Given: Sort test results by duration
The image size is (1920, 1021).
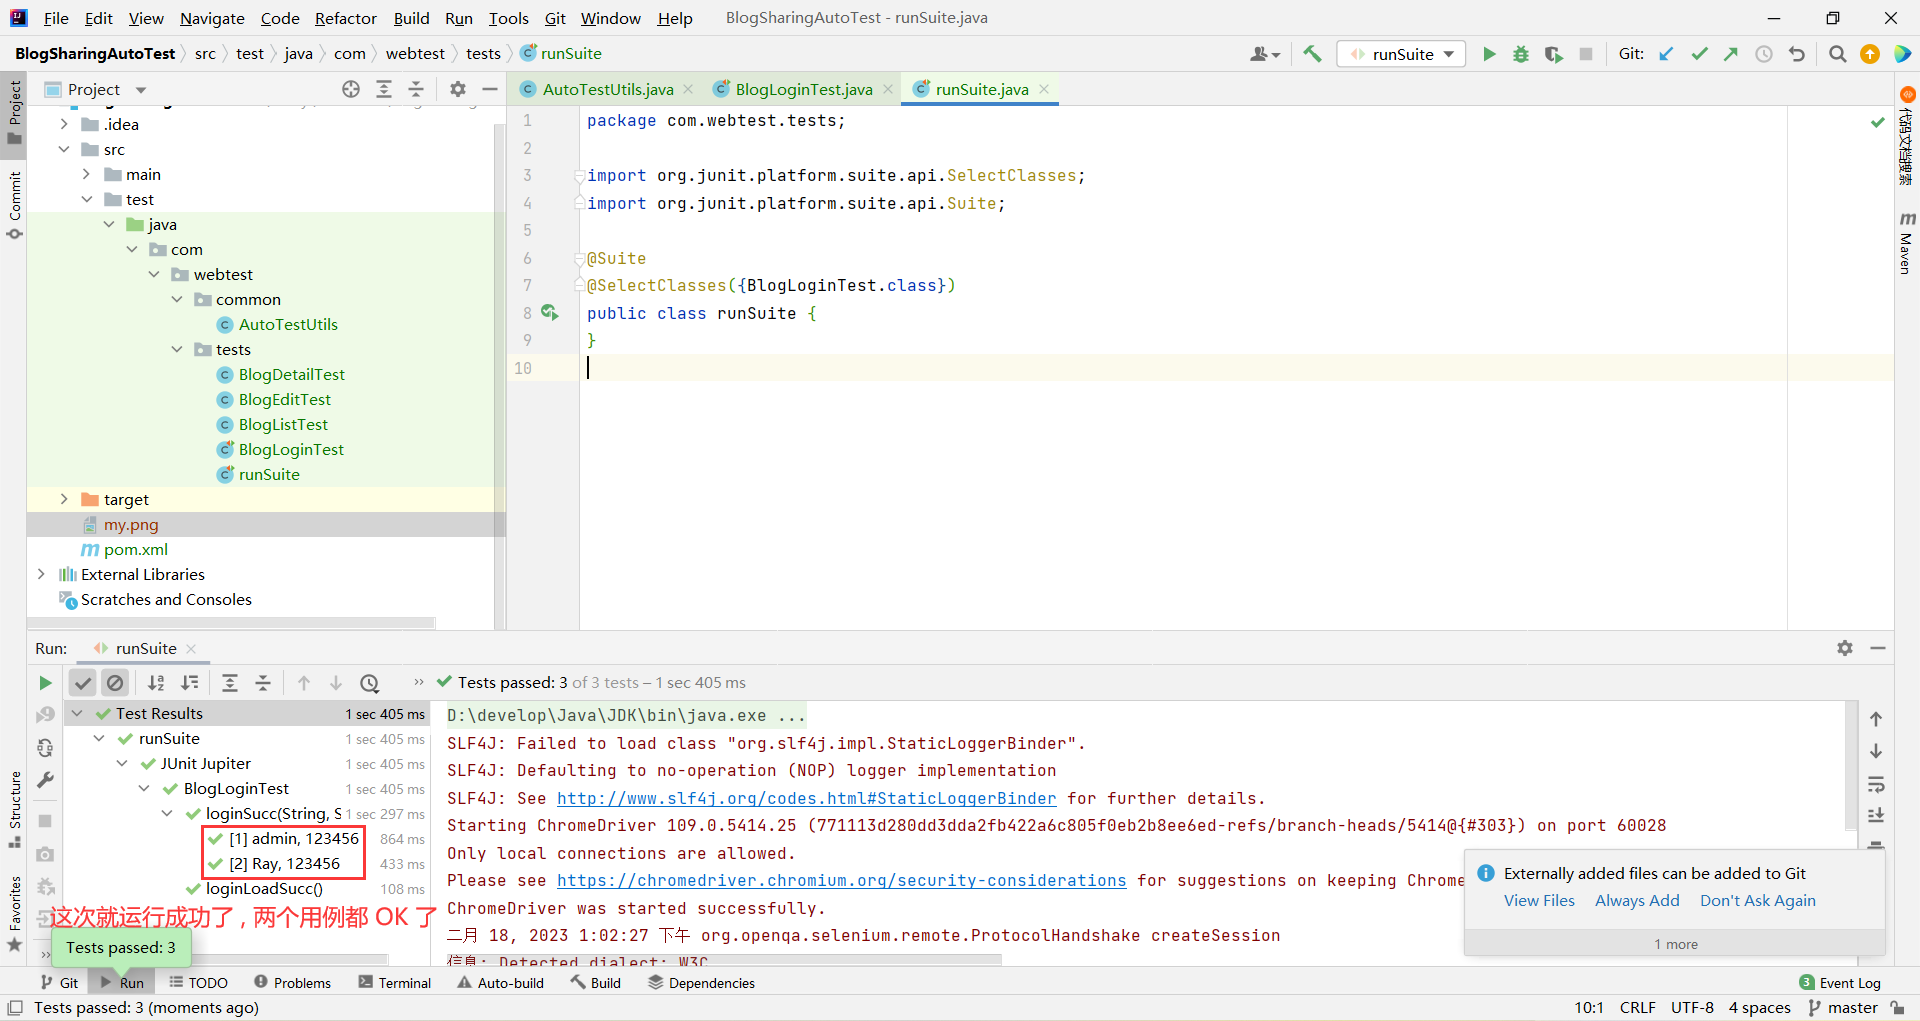Looking at the screenshot, I should [x=189, y=683].
